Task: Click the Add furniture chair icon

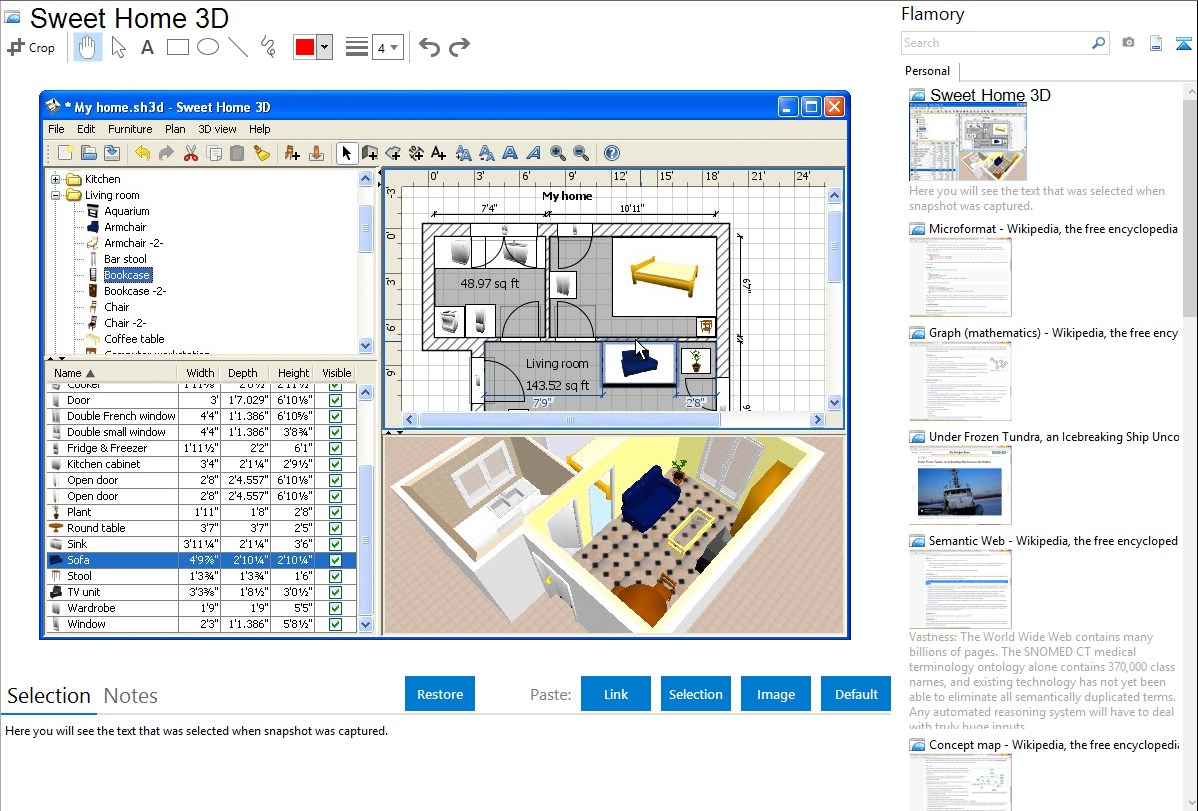Action: tap(292, 153)
